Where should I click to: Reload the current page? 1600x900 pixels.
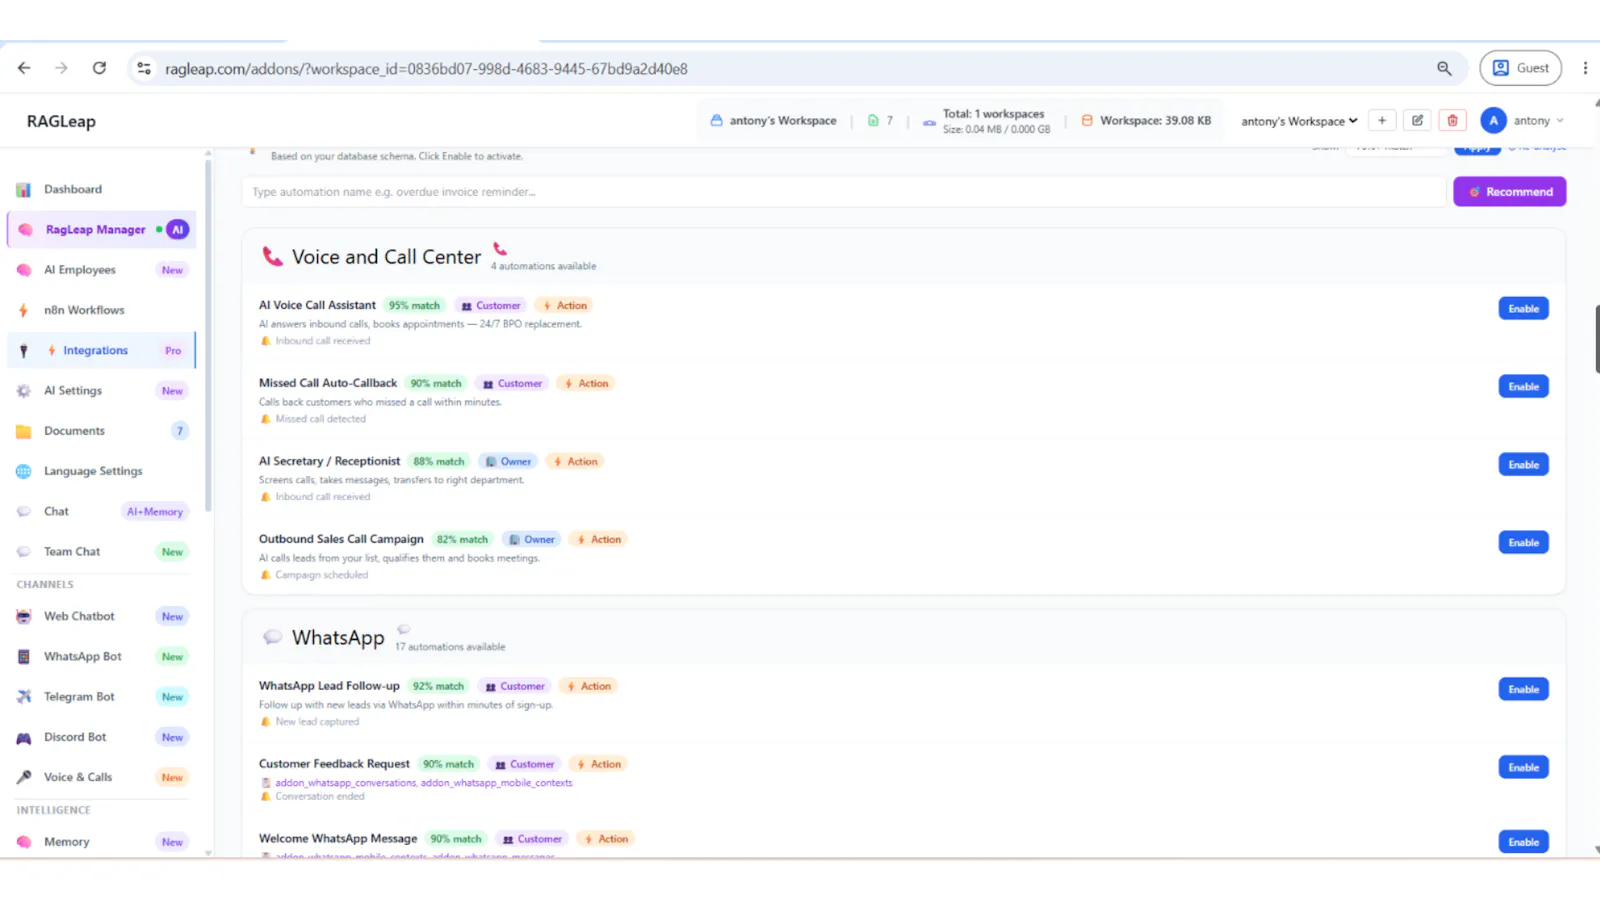pos(99,68)
